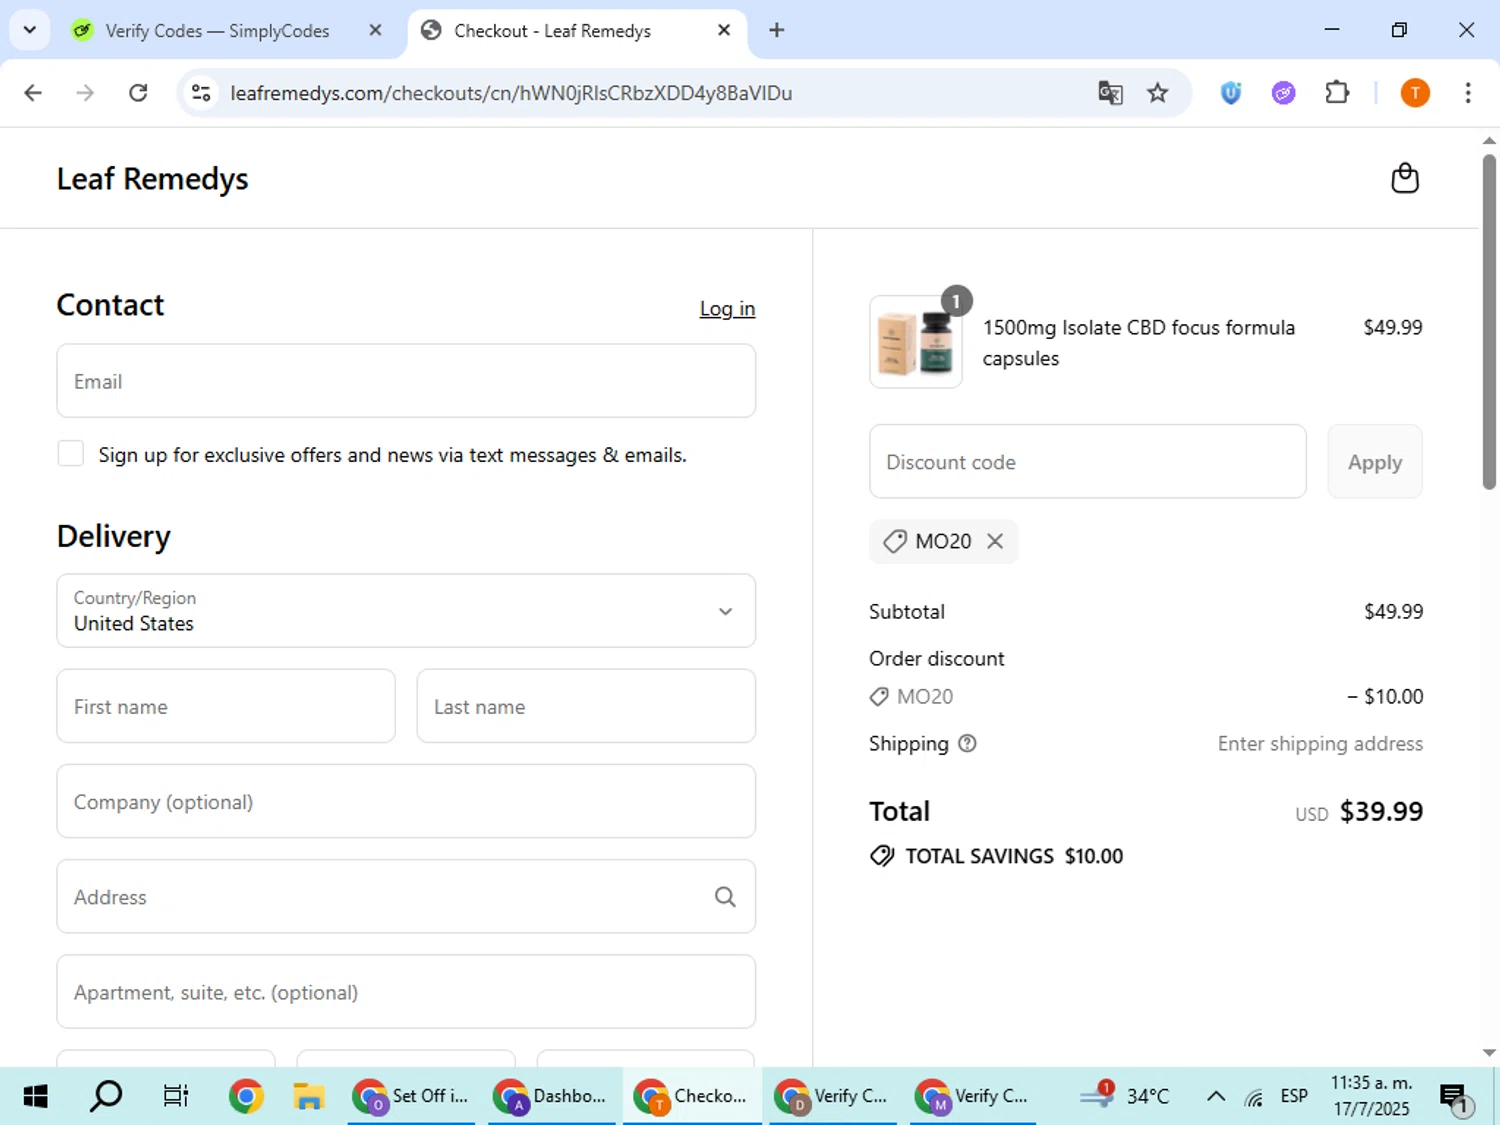This screenshot has width=1500, height=1125.
Task: Open Windows taskbar search
Action: point(105,1096)
